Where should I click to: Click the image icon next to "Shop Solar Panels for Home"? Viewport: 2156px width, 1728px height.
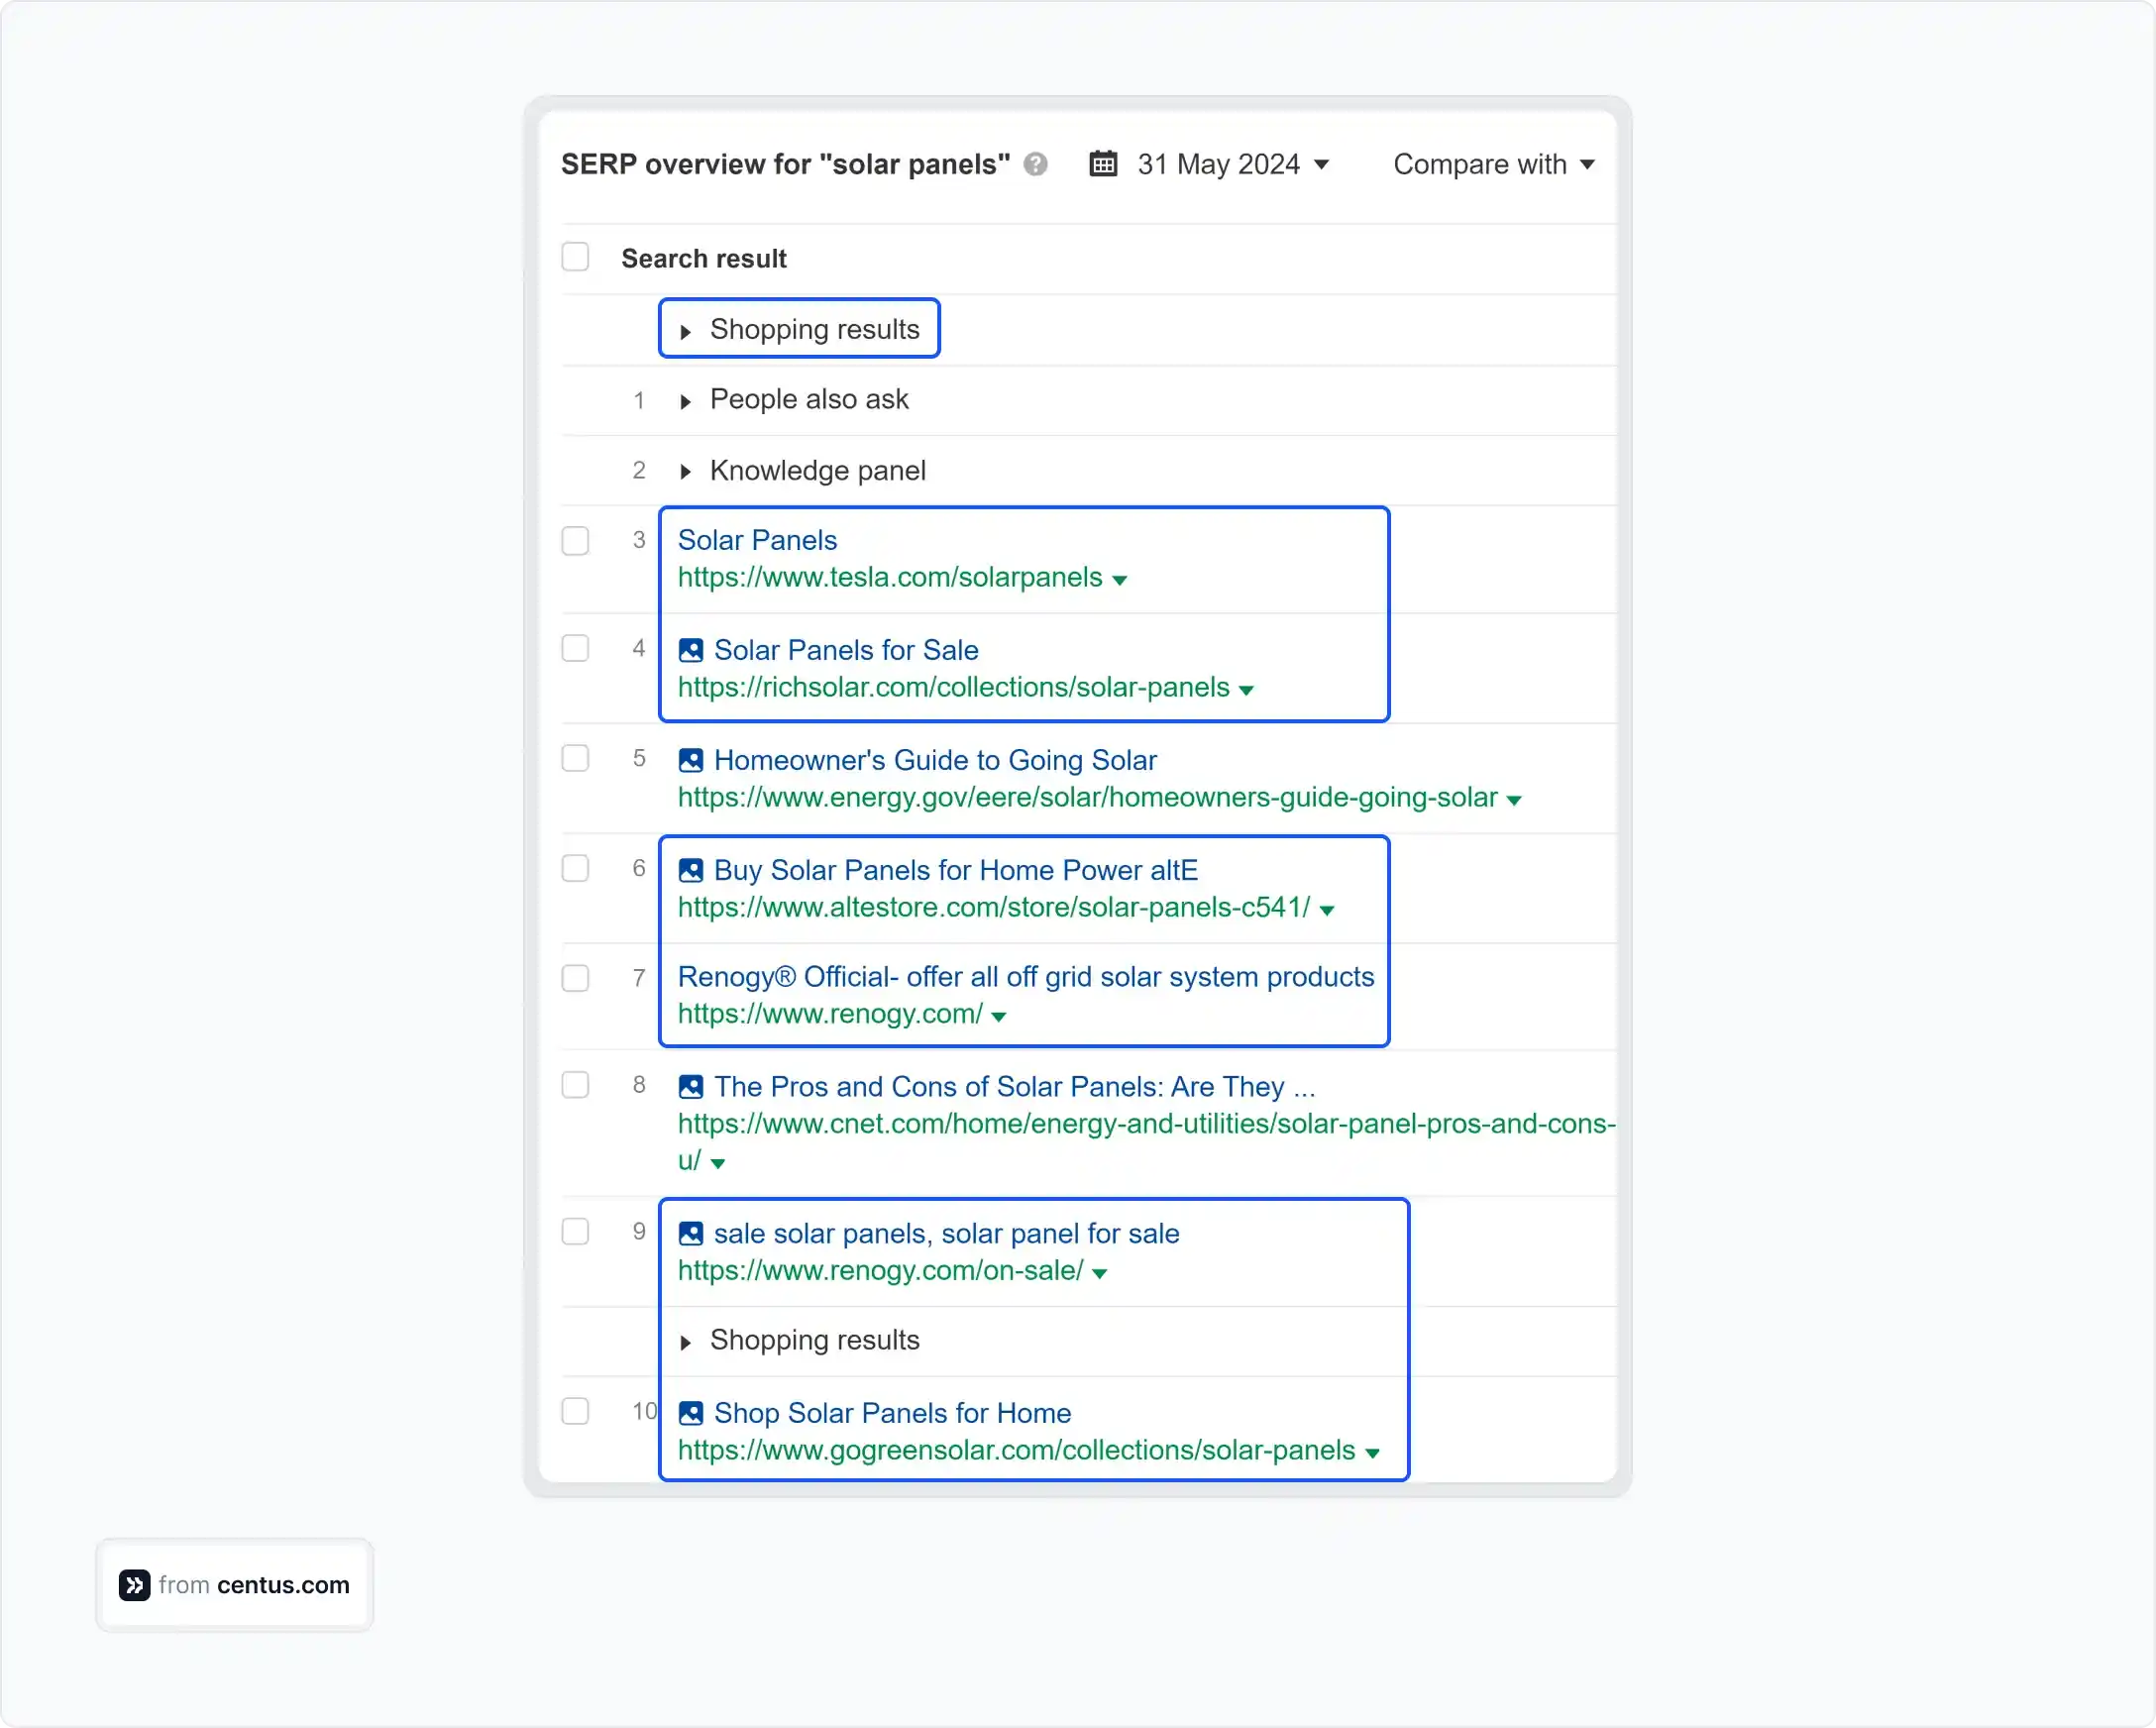[690, 1413]
